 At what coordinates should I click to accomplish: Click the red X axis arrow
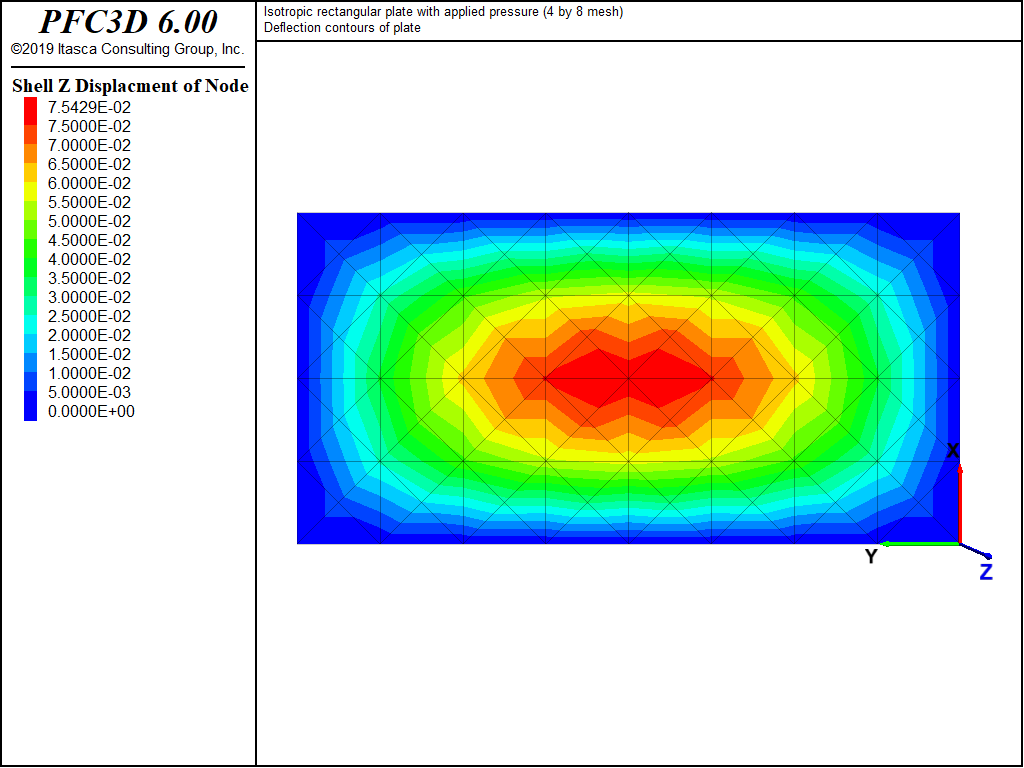(x=960, y=503)
